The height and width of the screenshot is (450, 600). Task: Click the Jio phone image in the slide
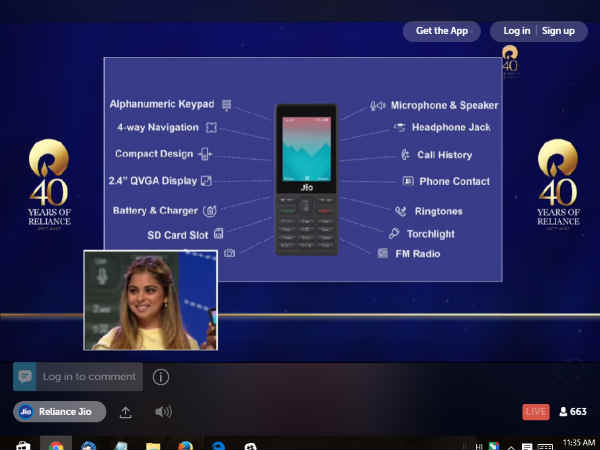306,179
